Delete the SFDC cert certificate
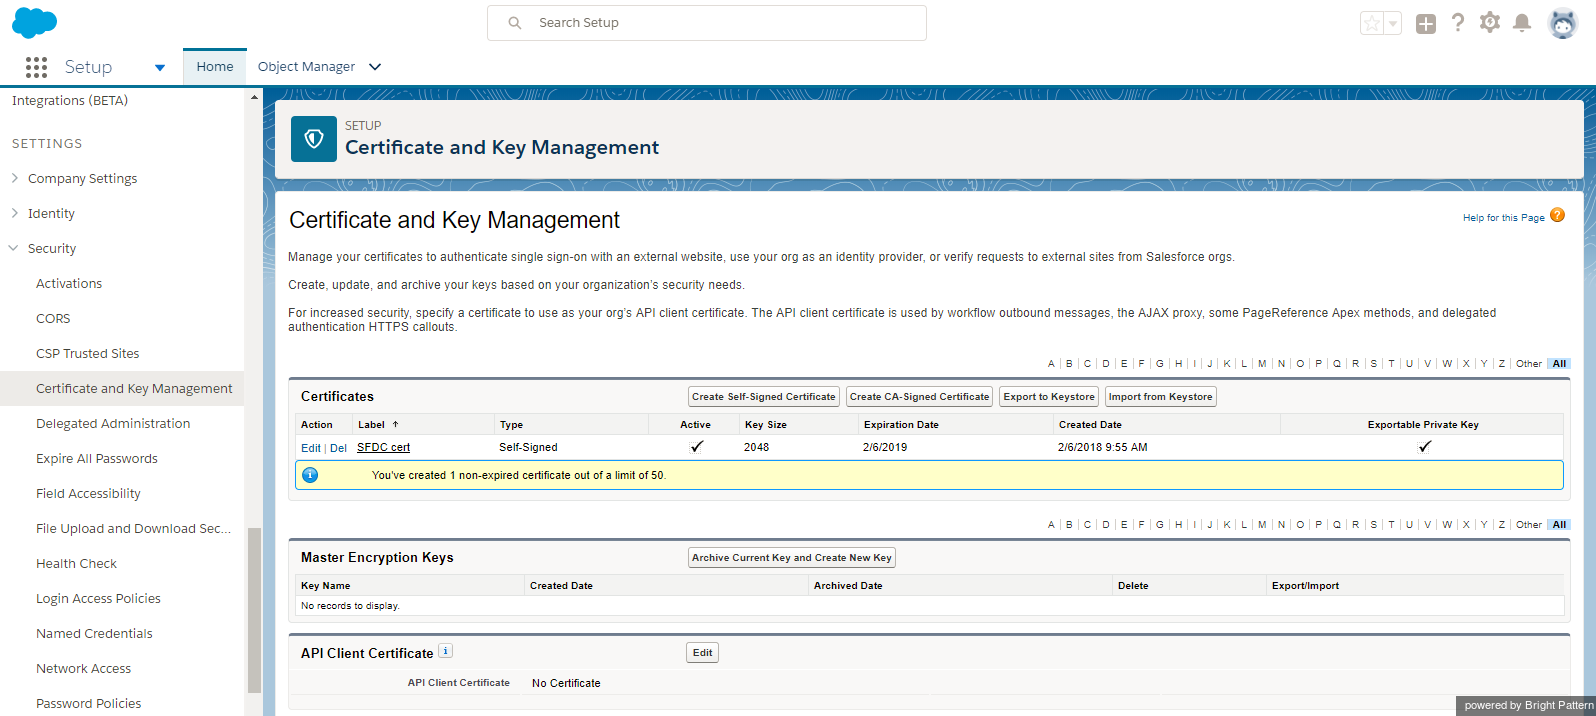The image size is (1596, 716). [x=338, y=448]
